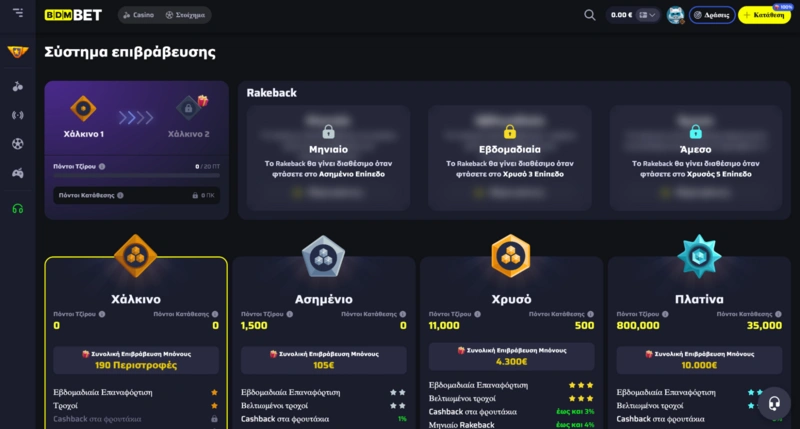Open the live broadcast sidebar icon

coord(17,115)
